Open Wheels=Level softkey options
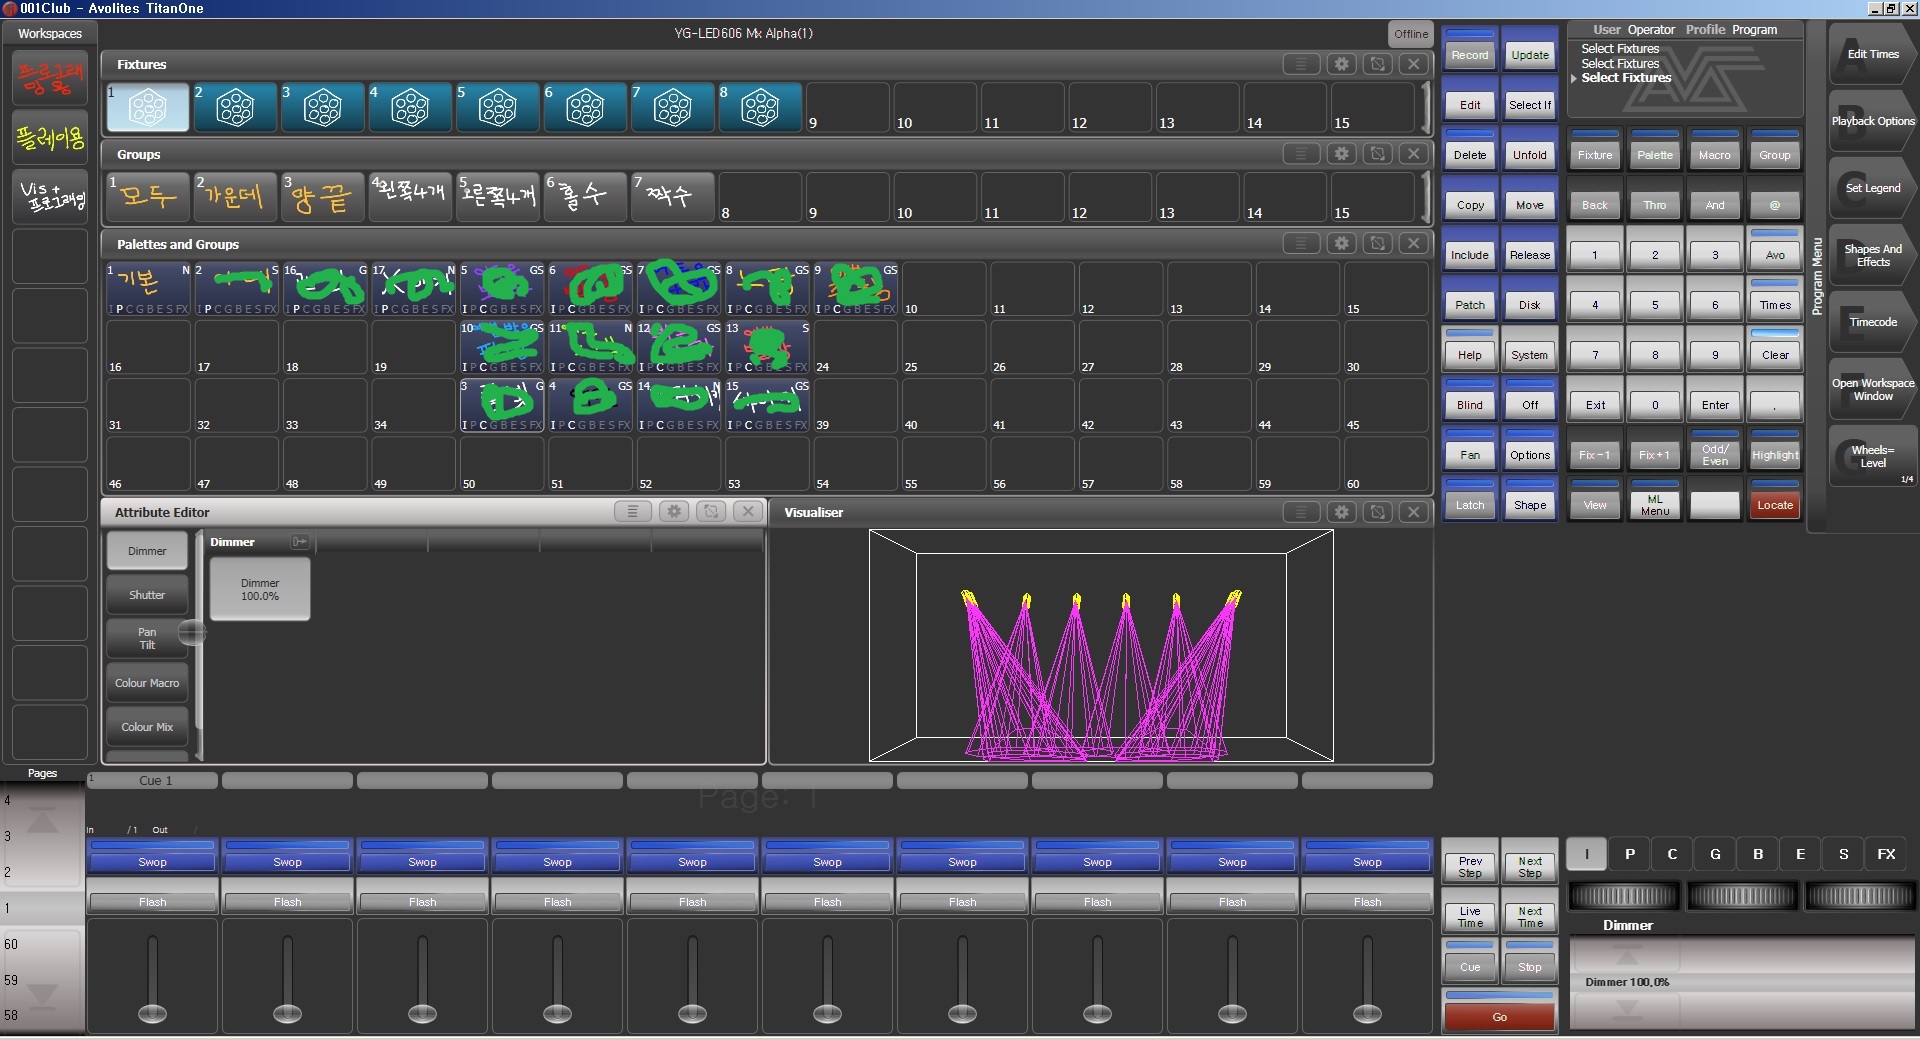Image resolution: width=1920 pixels, height=1040 pixels. [x=1872, y=456]
